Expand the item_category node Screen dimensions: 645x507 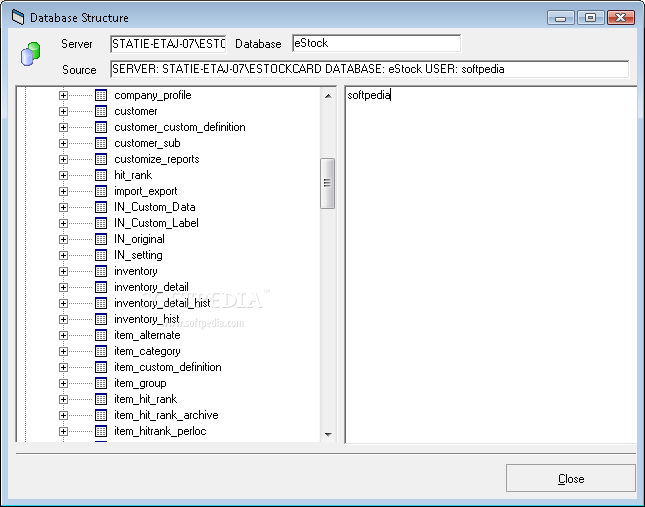[63, 351]
